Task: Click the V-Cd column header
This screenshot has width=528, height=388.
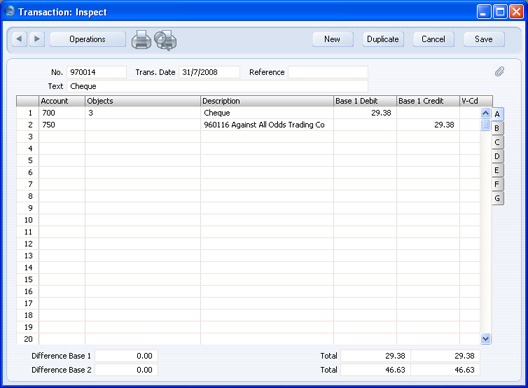Action: [476, 101]
